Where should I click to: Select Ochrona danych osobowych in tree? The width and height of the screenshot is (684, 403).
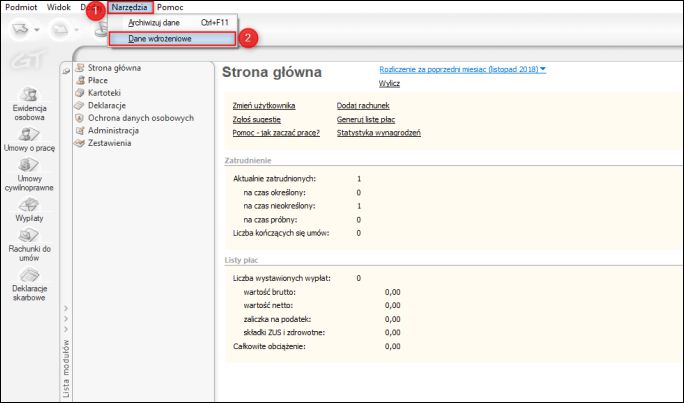(141, 118)
